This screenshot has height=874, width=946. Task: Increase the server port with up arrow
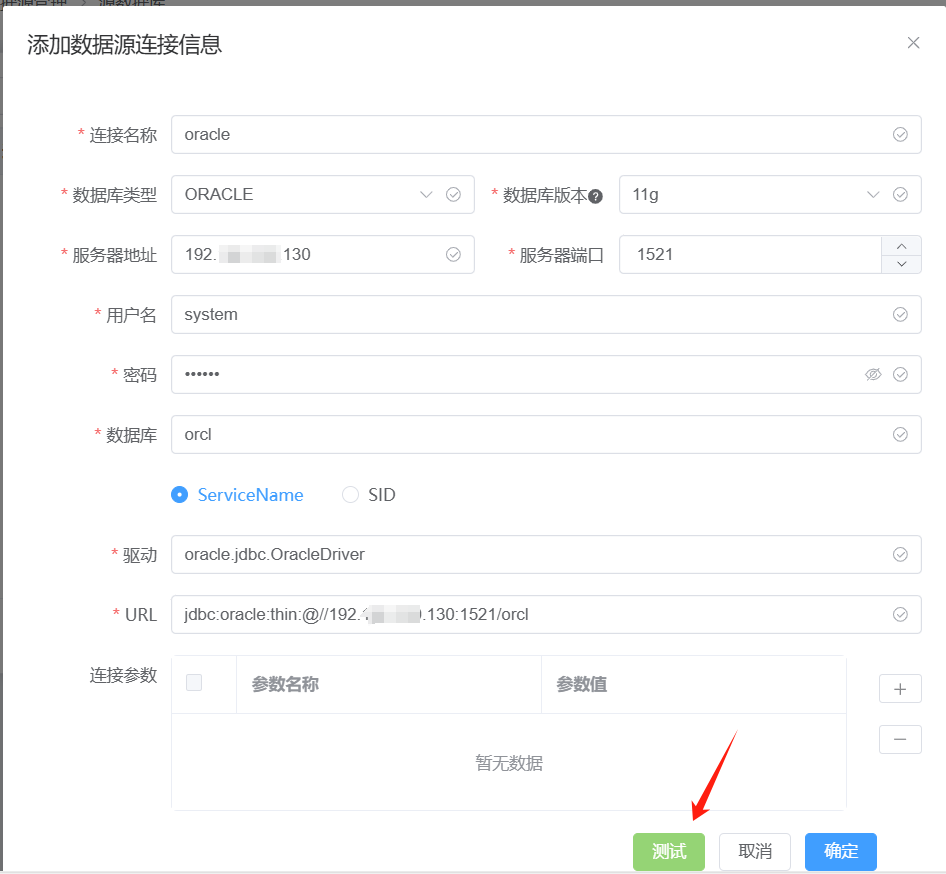pos(901,246)
